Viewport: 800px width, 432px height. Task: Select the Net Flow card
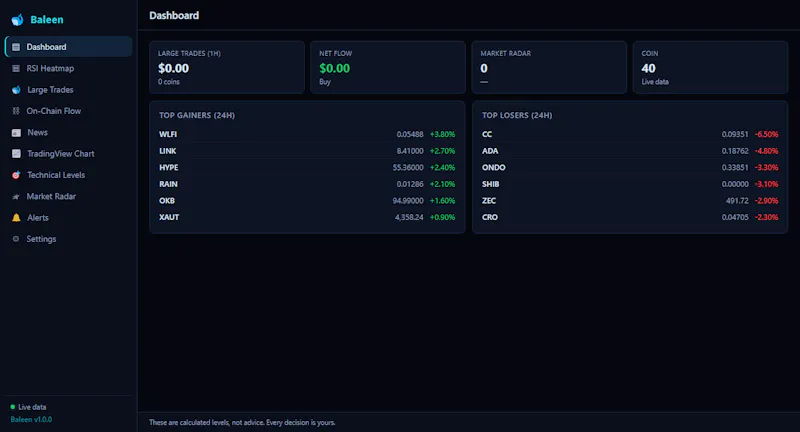(x=388, y=67)
